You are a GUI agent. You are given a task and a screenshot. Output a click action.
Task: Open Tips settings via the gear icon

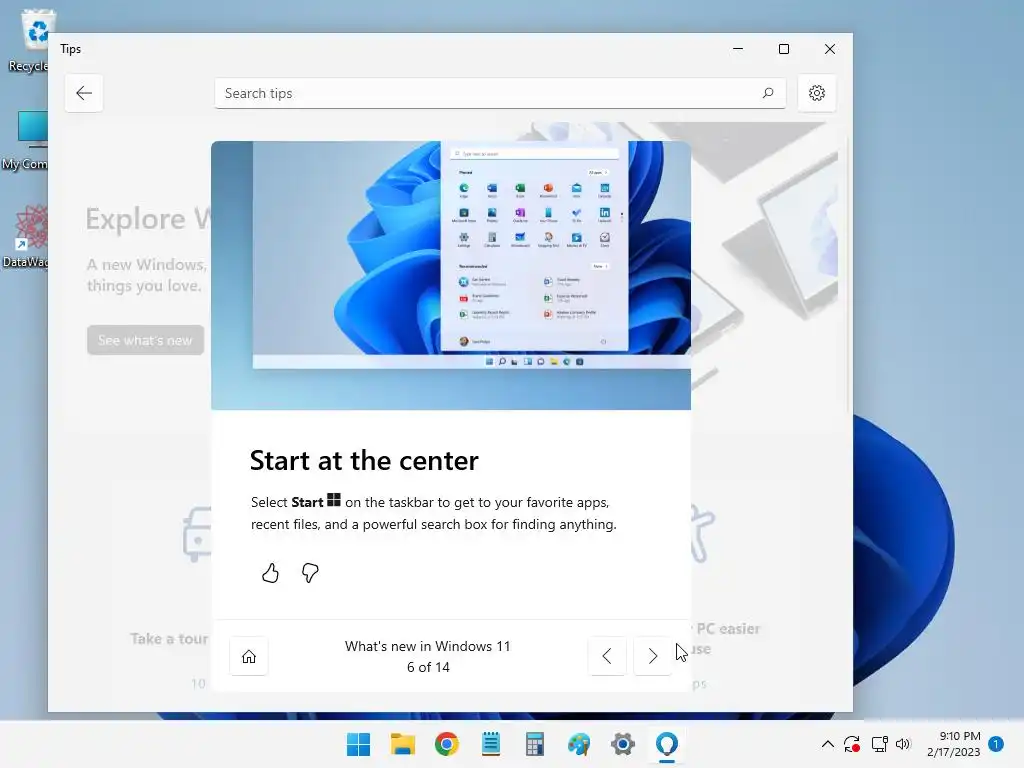[816, 93]
